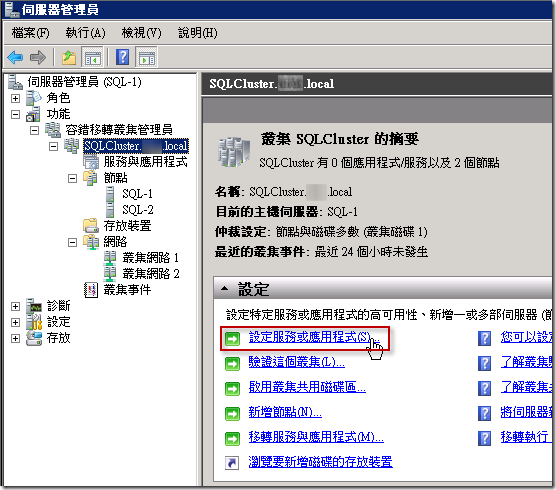Click 瀏覽要新增磁碟的存放裝置 link
This screenshot has height=490, width=556.
tap(321, 462)
